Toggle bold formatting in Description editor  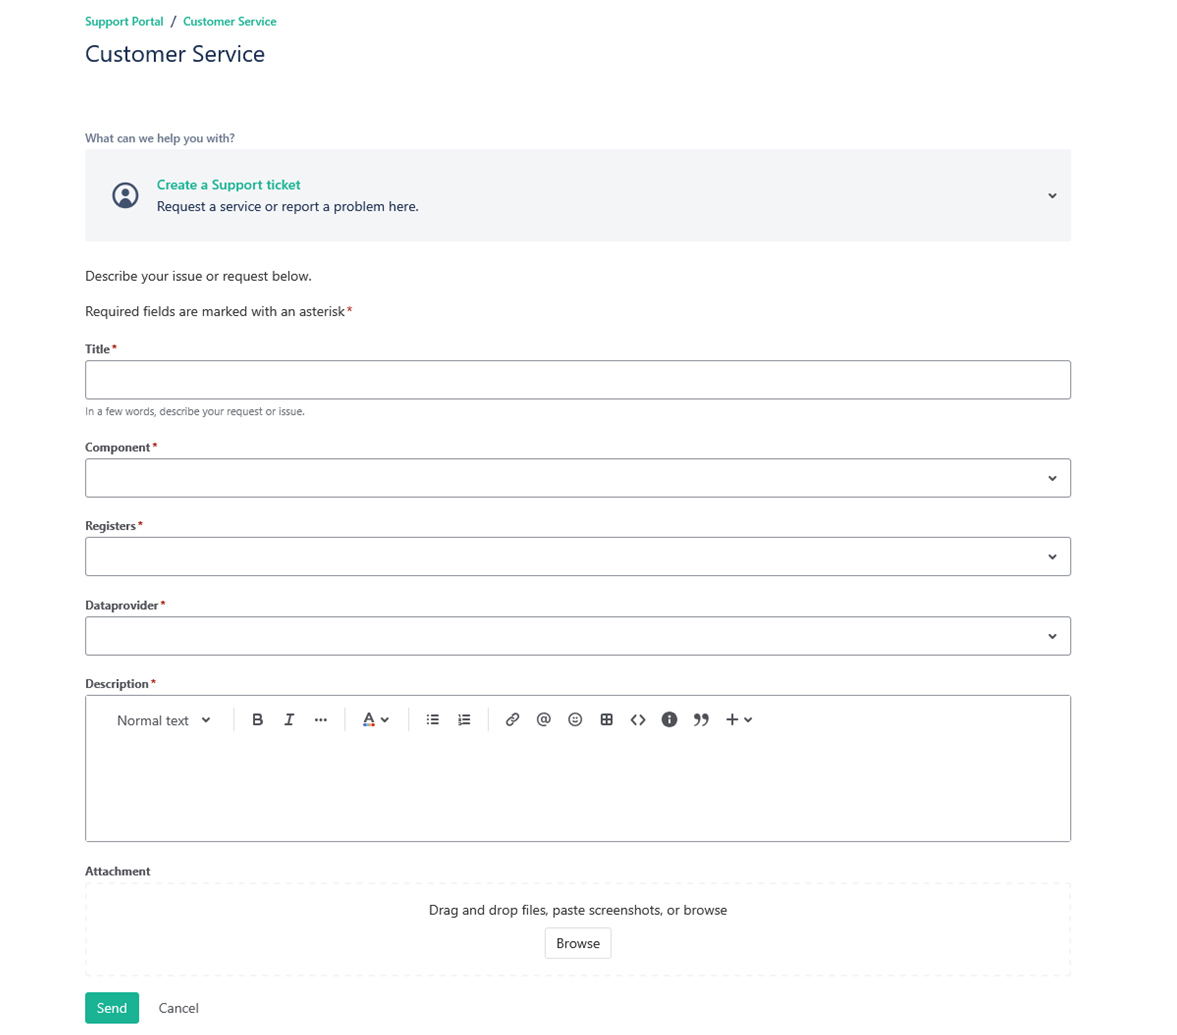[x=257, y=720]
